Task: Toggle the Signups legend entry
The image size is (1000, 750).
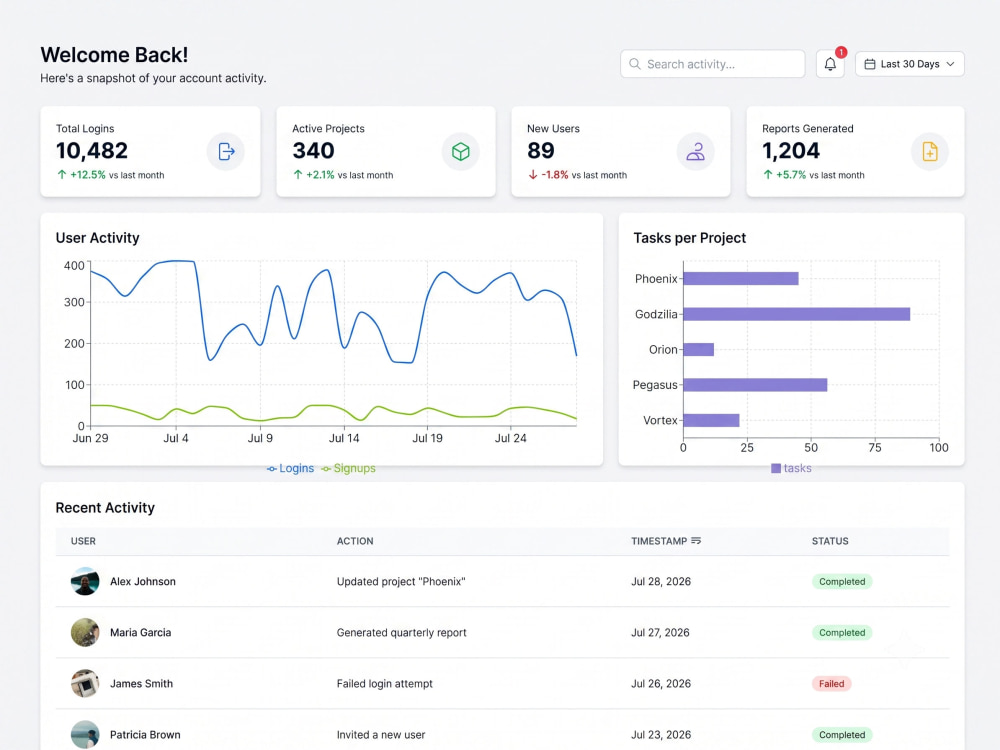Action: tap(348, 468)
